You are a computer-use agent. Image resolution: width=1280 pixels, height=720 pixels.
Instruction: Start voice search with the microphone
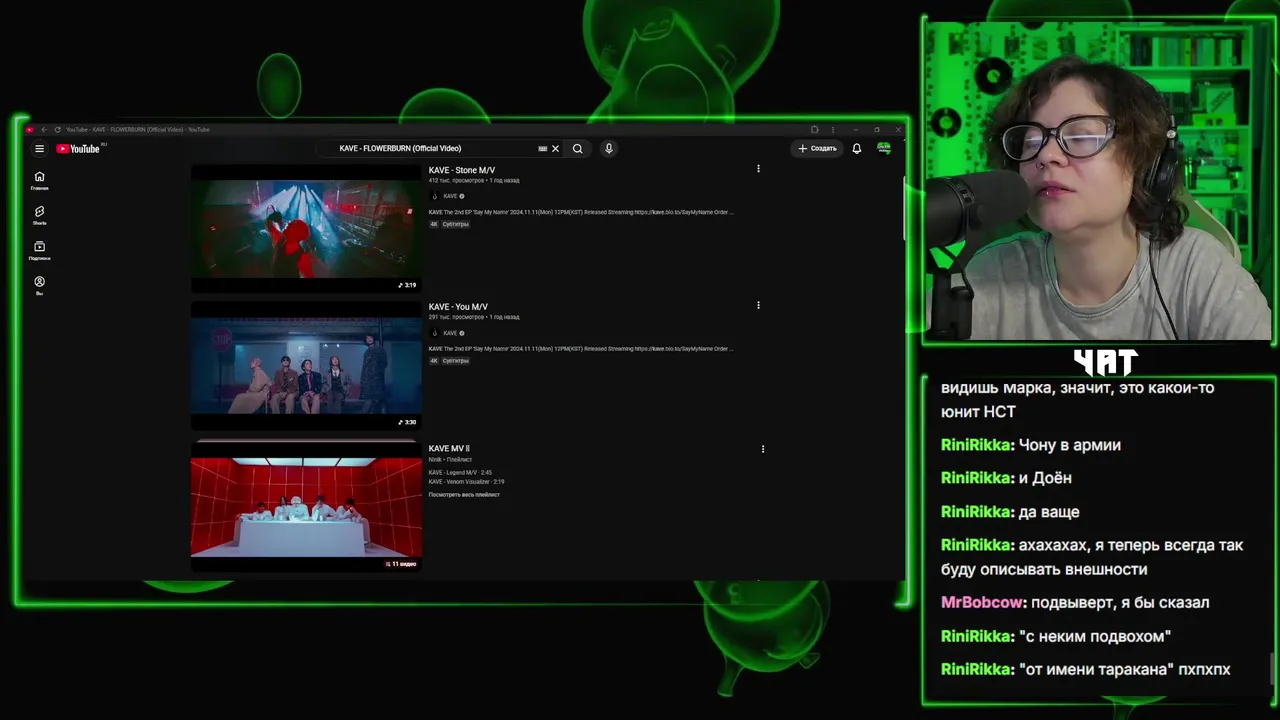pos(608,149)
